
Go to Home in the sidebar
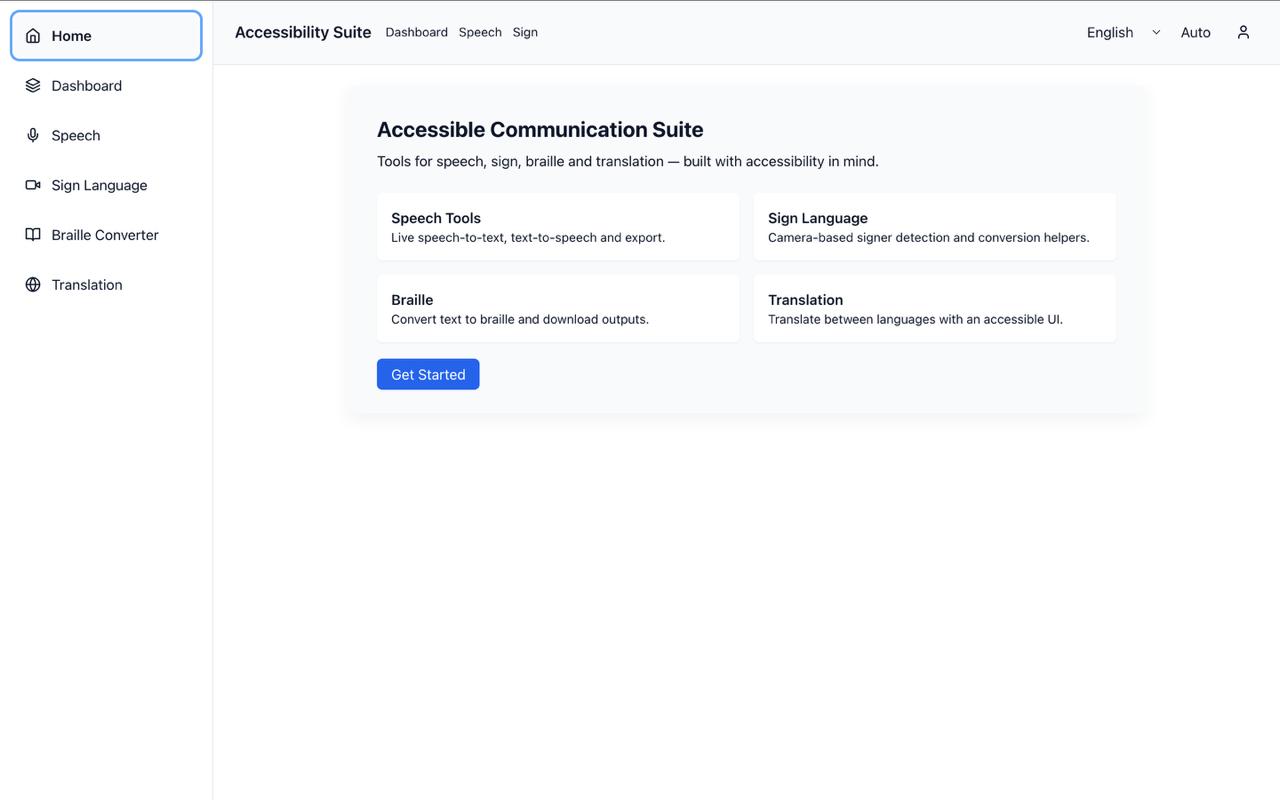pyautogui.click(x=106, y=36)
